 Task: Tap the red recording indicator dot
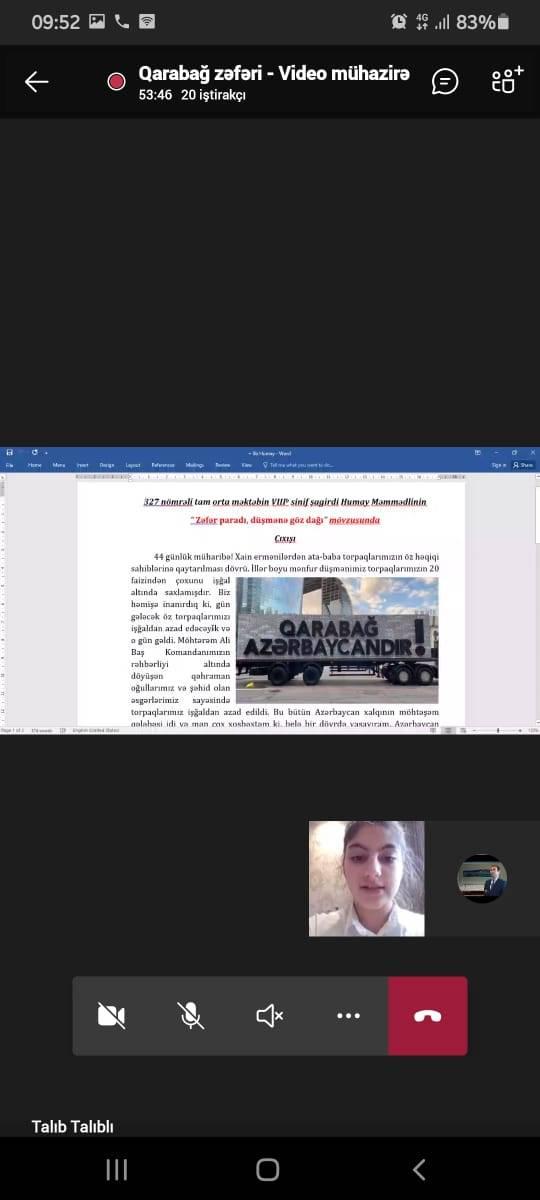pyautogui.click(x=117, y=82)
